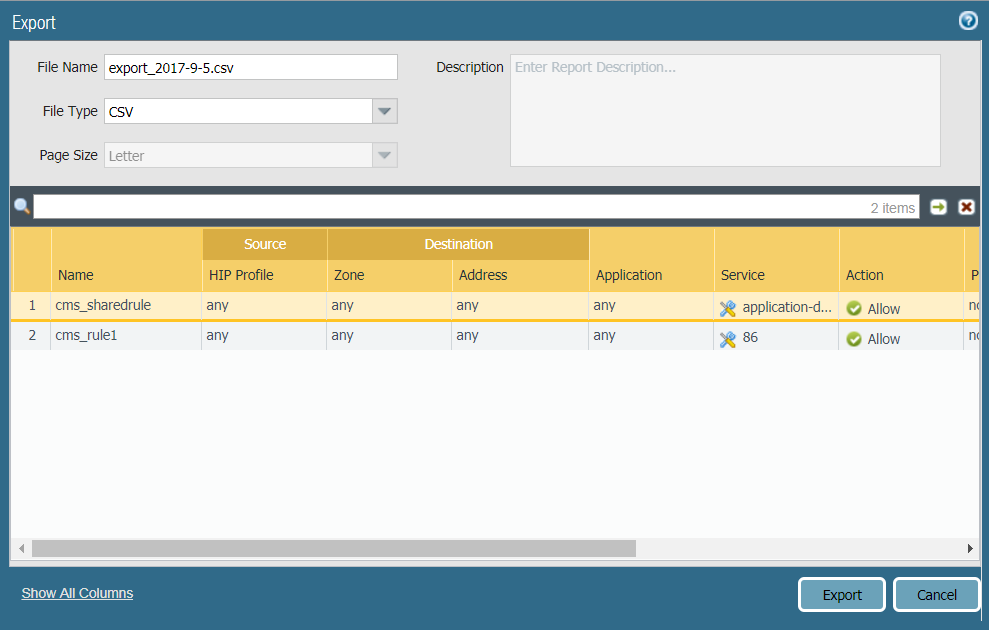Click the Description text area
The height and width of the screenshot is (630, 989).
(x=725, y=110)
